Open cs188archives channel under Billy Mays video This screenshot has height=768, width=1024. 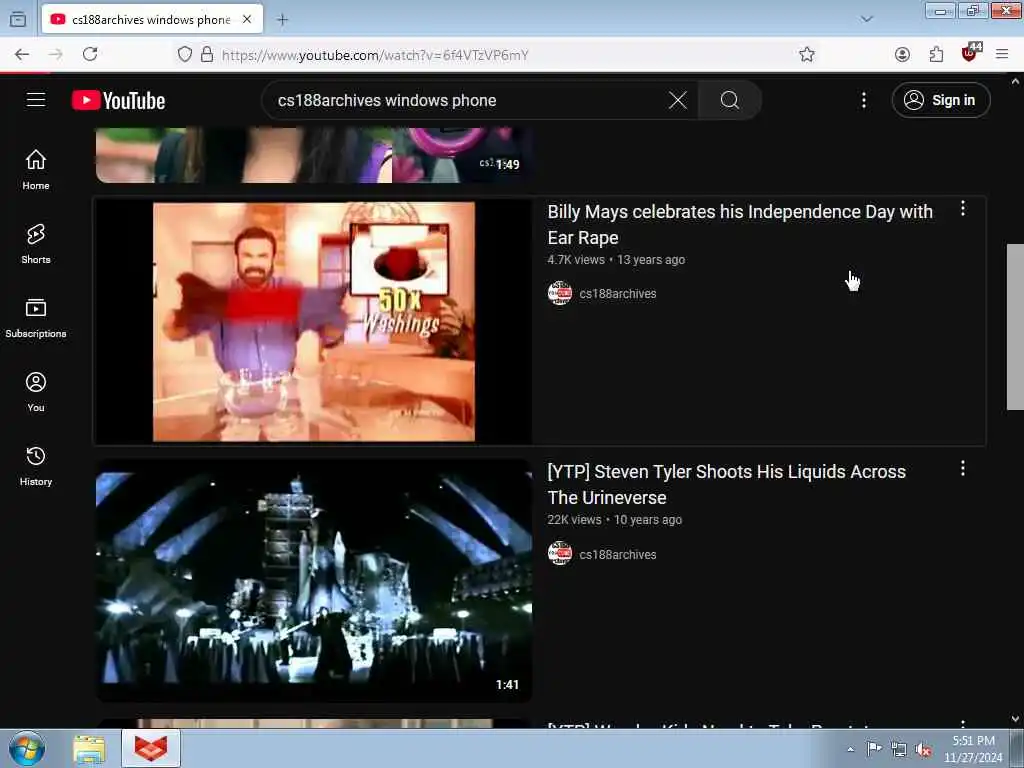(x=617, y=294)
